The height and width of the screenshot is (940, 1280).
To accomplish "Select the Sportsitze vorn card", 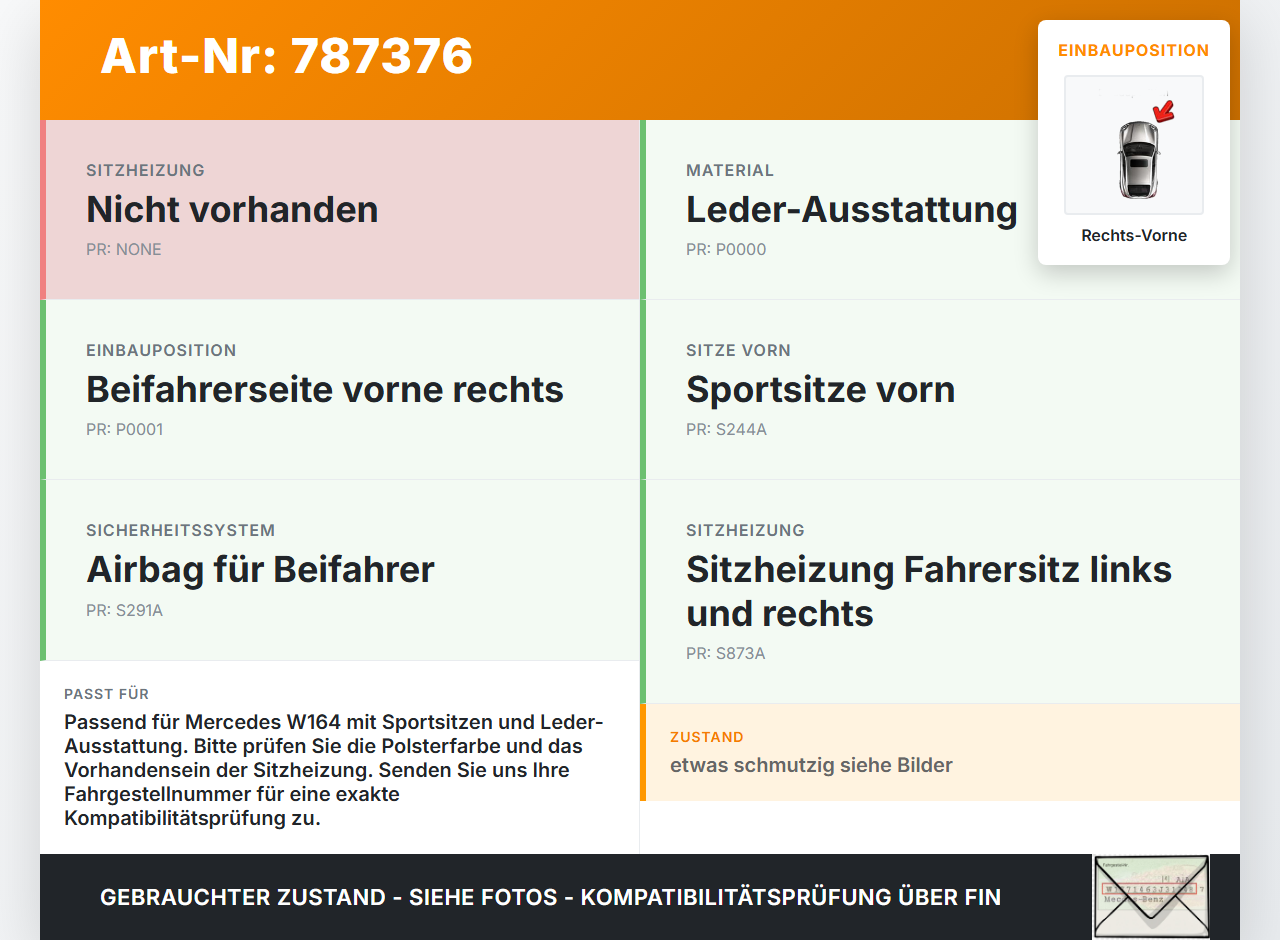I will pyautogui.click(x=940, y=390).
